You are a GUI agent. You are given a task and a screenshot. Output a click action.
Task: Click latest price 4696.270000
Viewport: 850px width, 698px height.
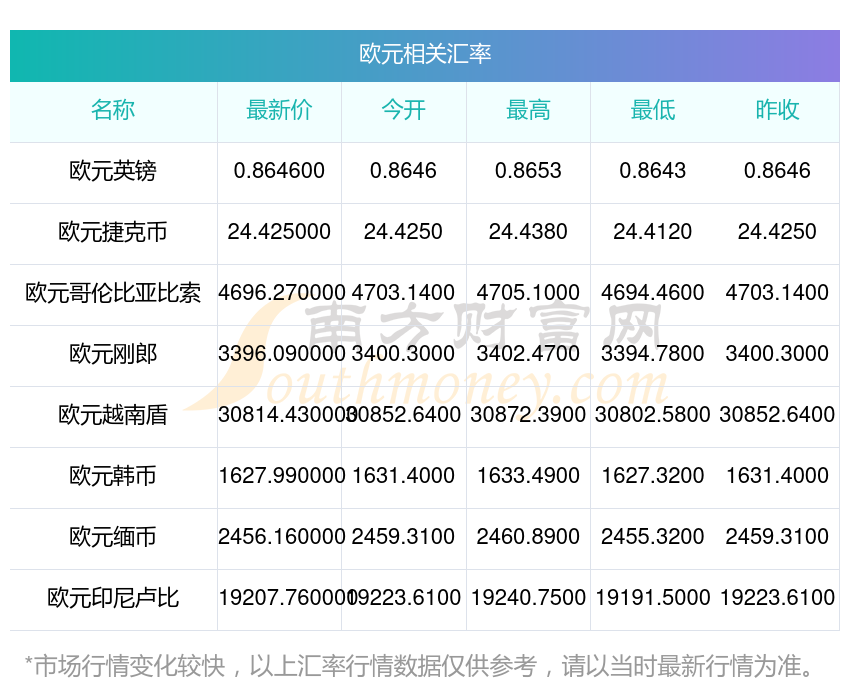tap(281, 293)
